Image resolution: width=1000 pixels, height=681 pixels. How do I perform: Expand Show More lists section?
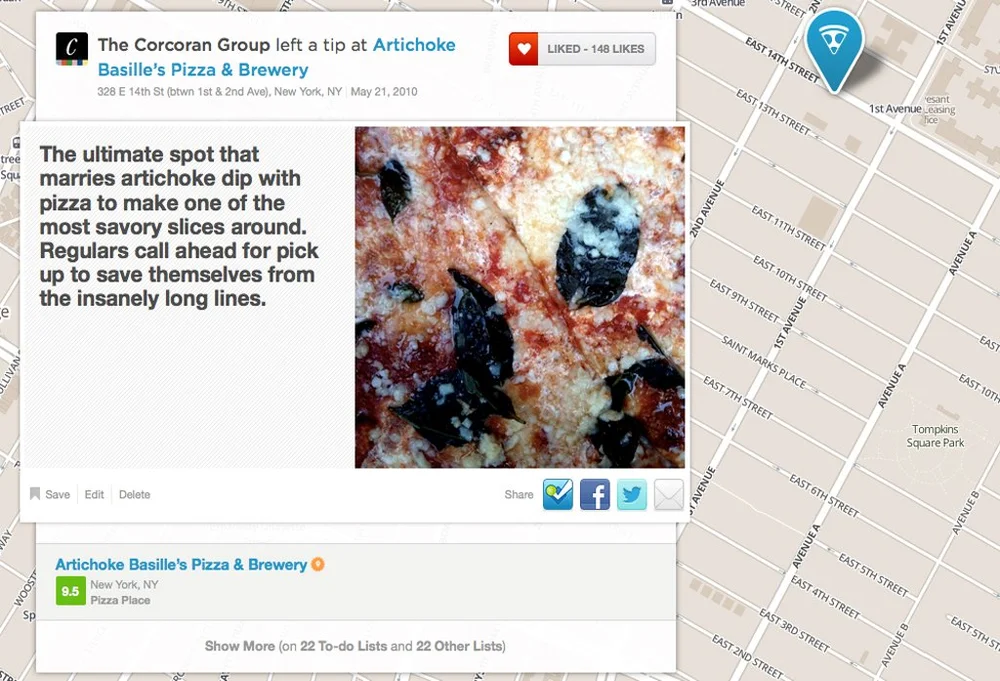click(355, 646)
